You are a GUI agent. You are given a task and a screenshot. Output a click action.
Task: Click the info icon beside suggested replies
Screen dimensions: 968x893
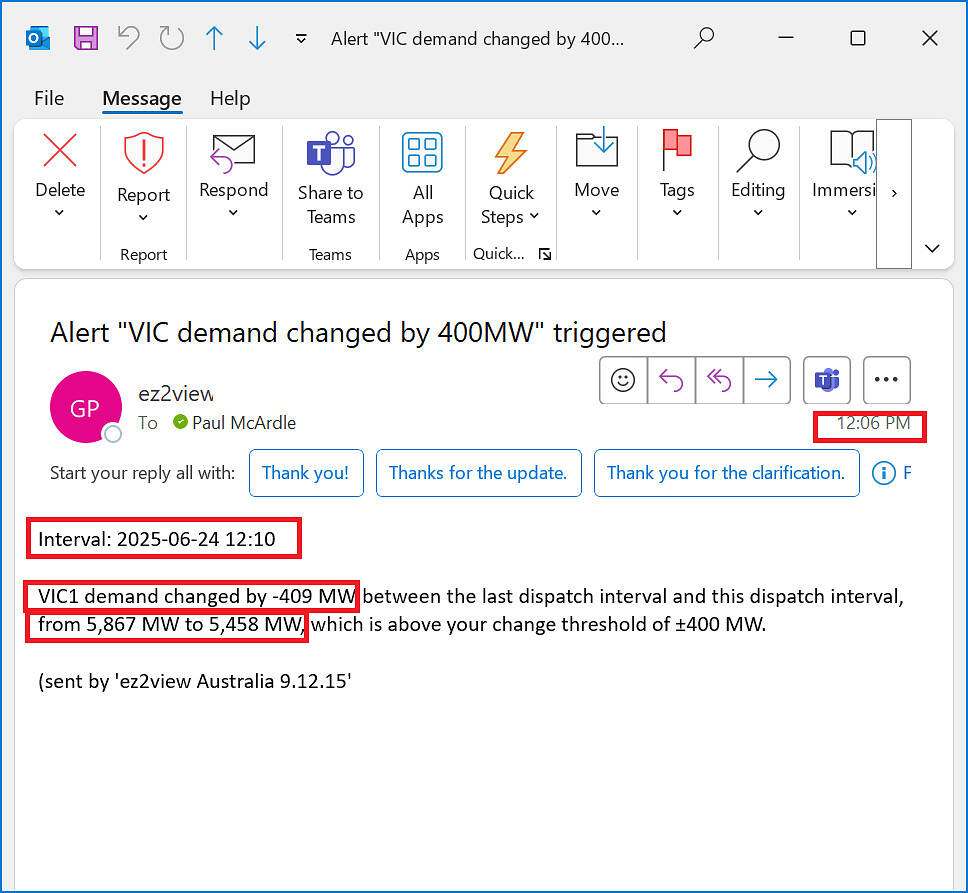883,473
